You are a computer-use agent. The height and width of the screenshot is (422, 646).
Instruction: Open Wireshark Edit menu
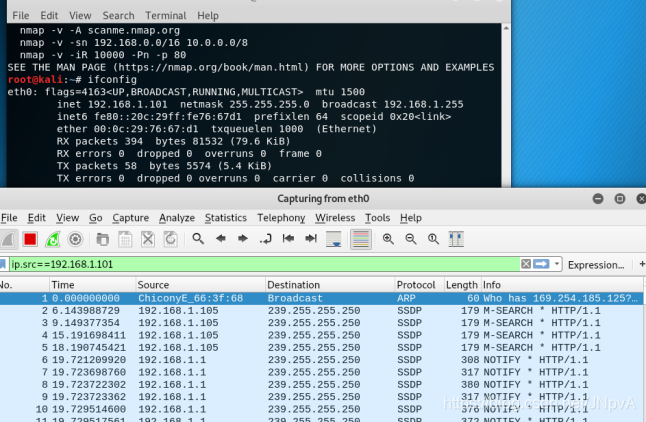pos(37,218)
